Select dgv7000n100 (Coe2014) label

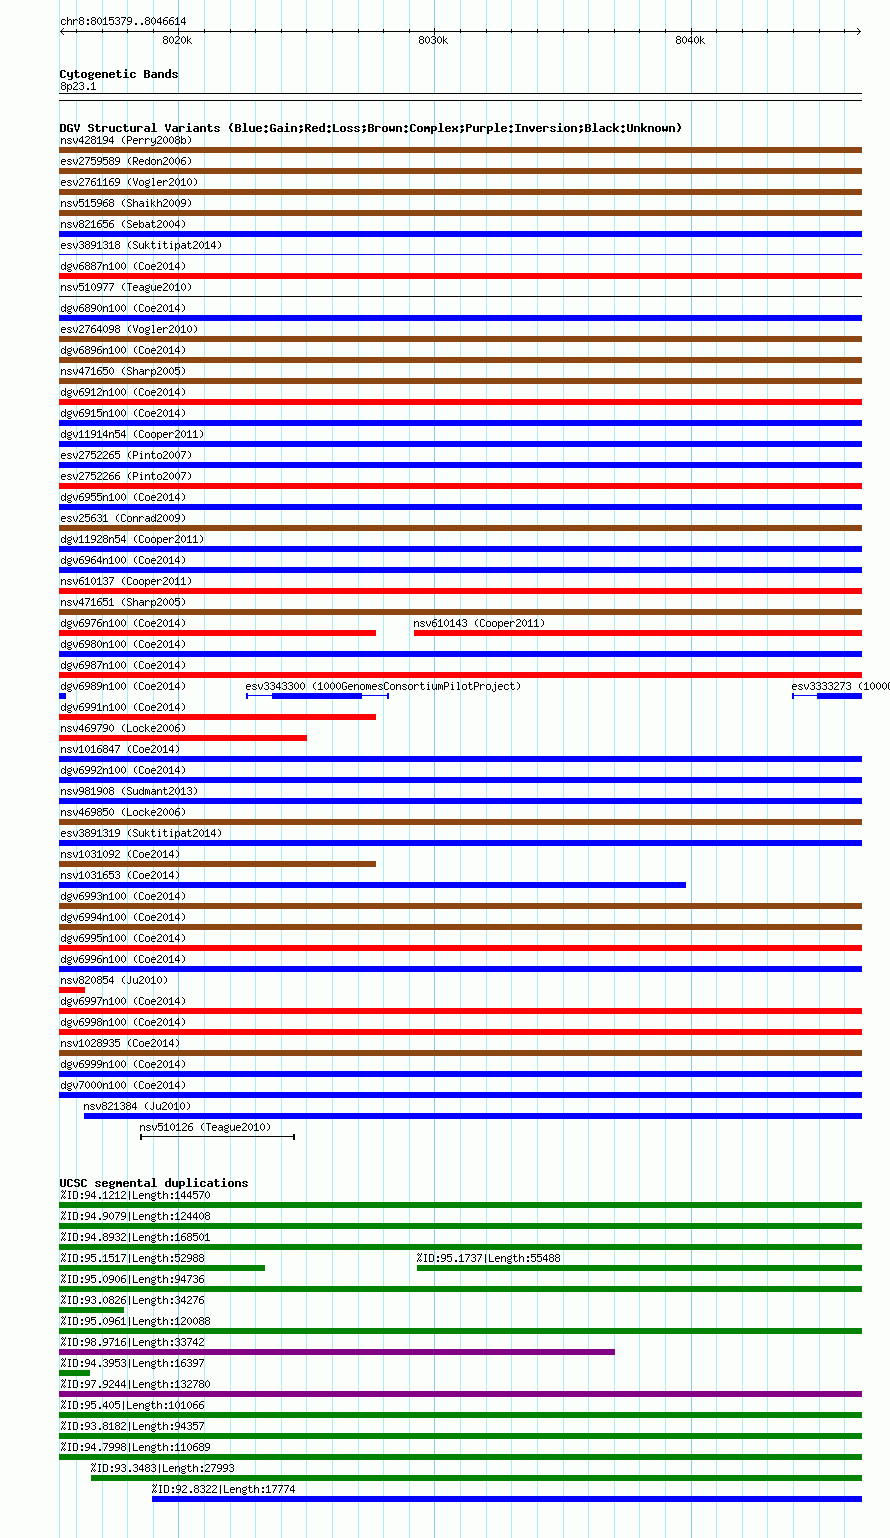[123, 1085]
